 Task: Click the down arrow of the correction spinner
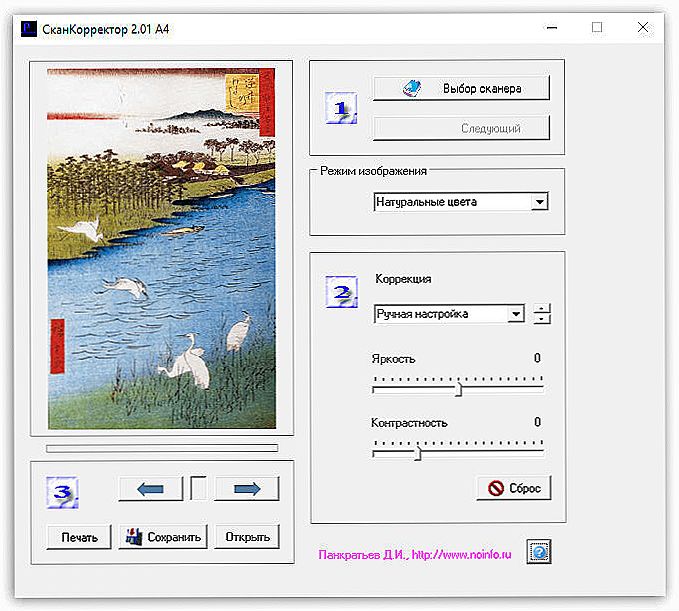[x=542, y=319]
